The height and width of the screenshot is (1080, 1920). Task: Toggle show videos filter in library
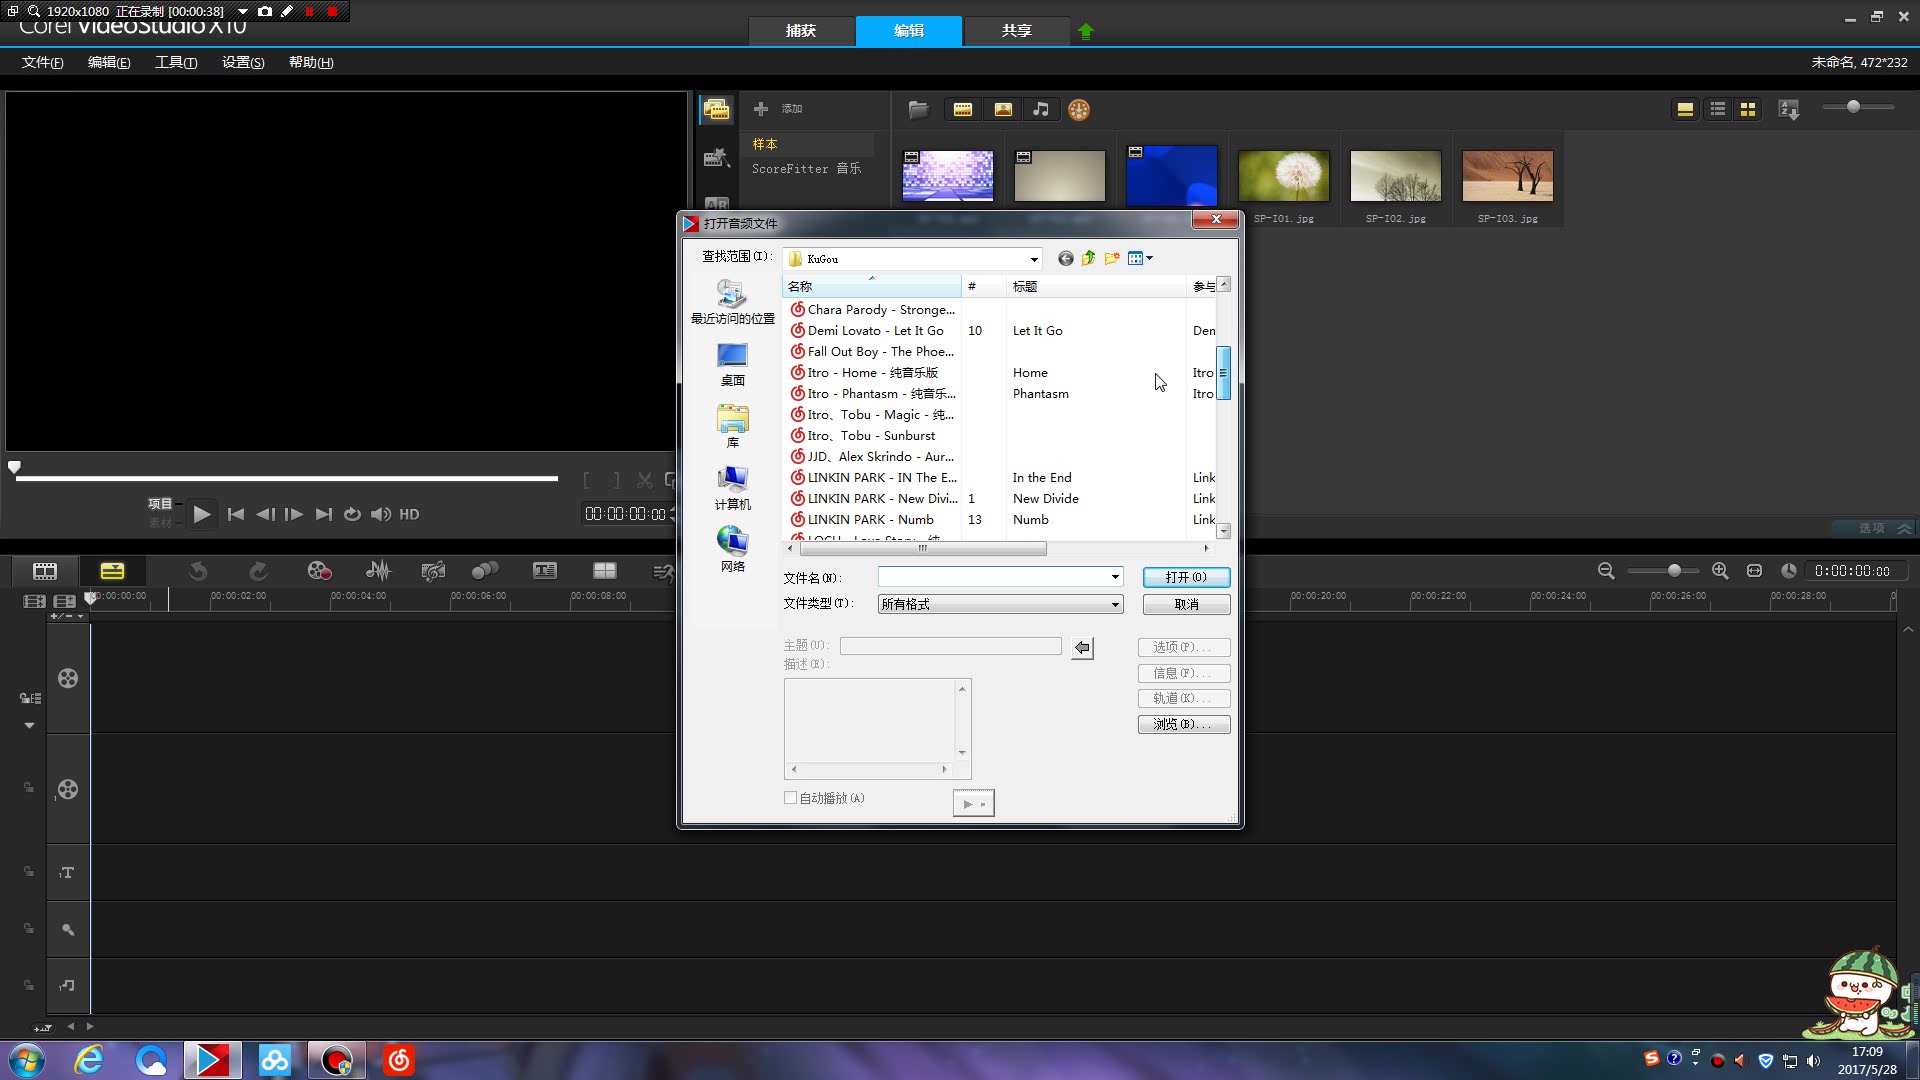(x=963, y=110)
